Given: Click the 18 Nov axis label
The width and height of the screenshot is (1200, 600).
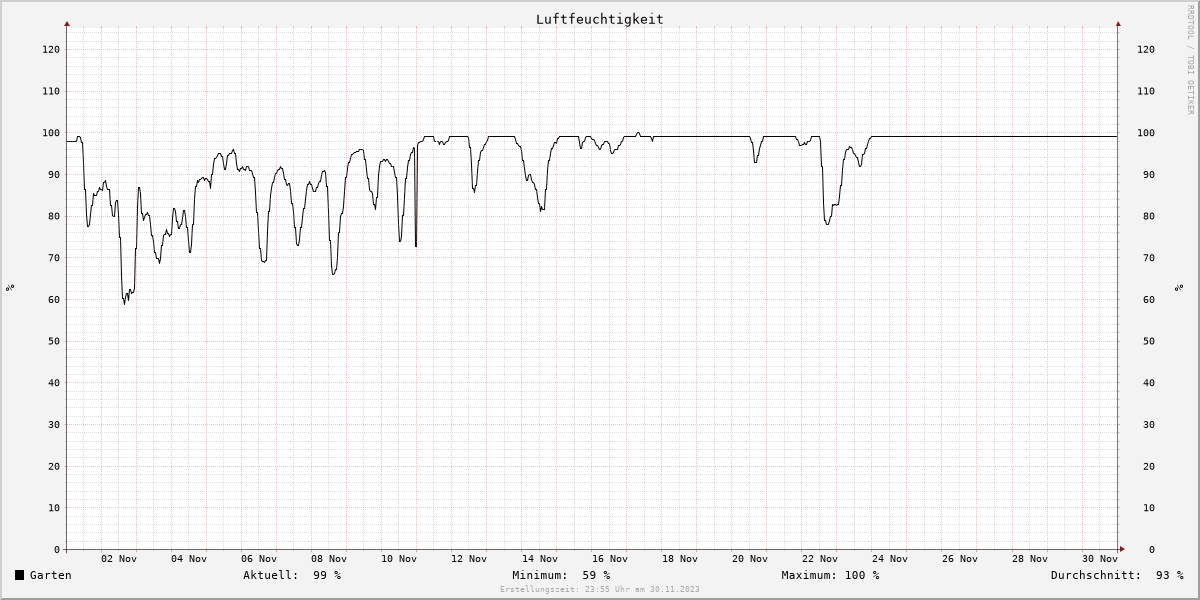Looking at the screenshot, I should tap(680, 559).
